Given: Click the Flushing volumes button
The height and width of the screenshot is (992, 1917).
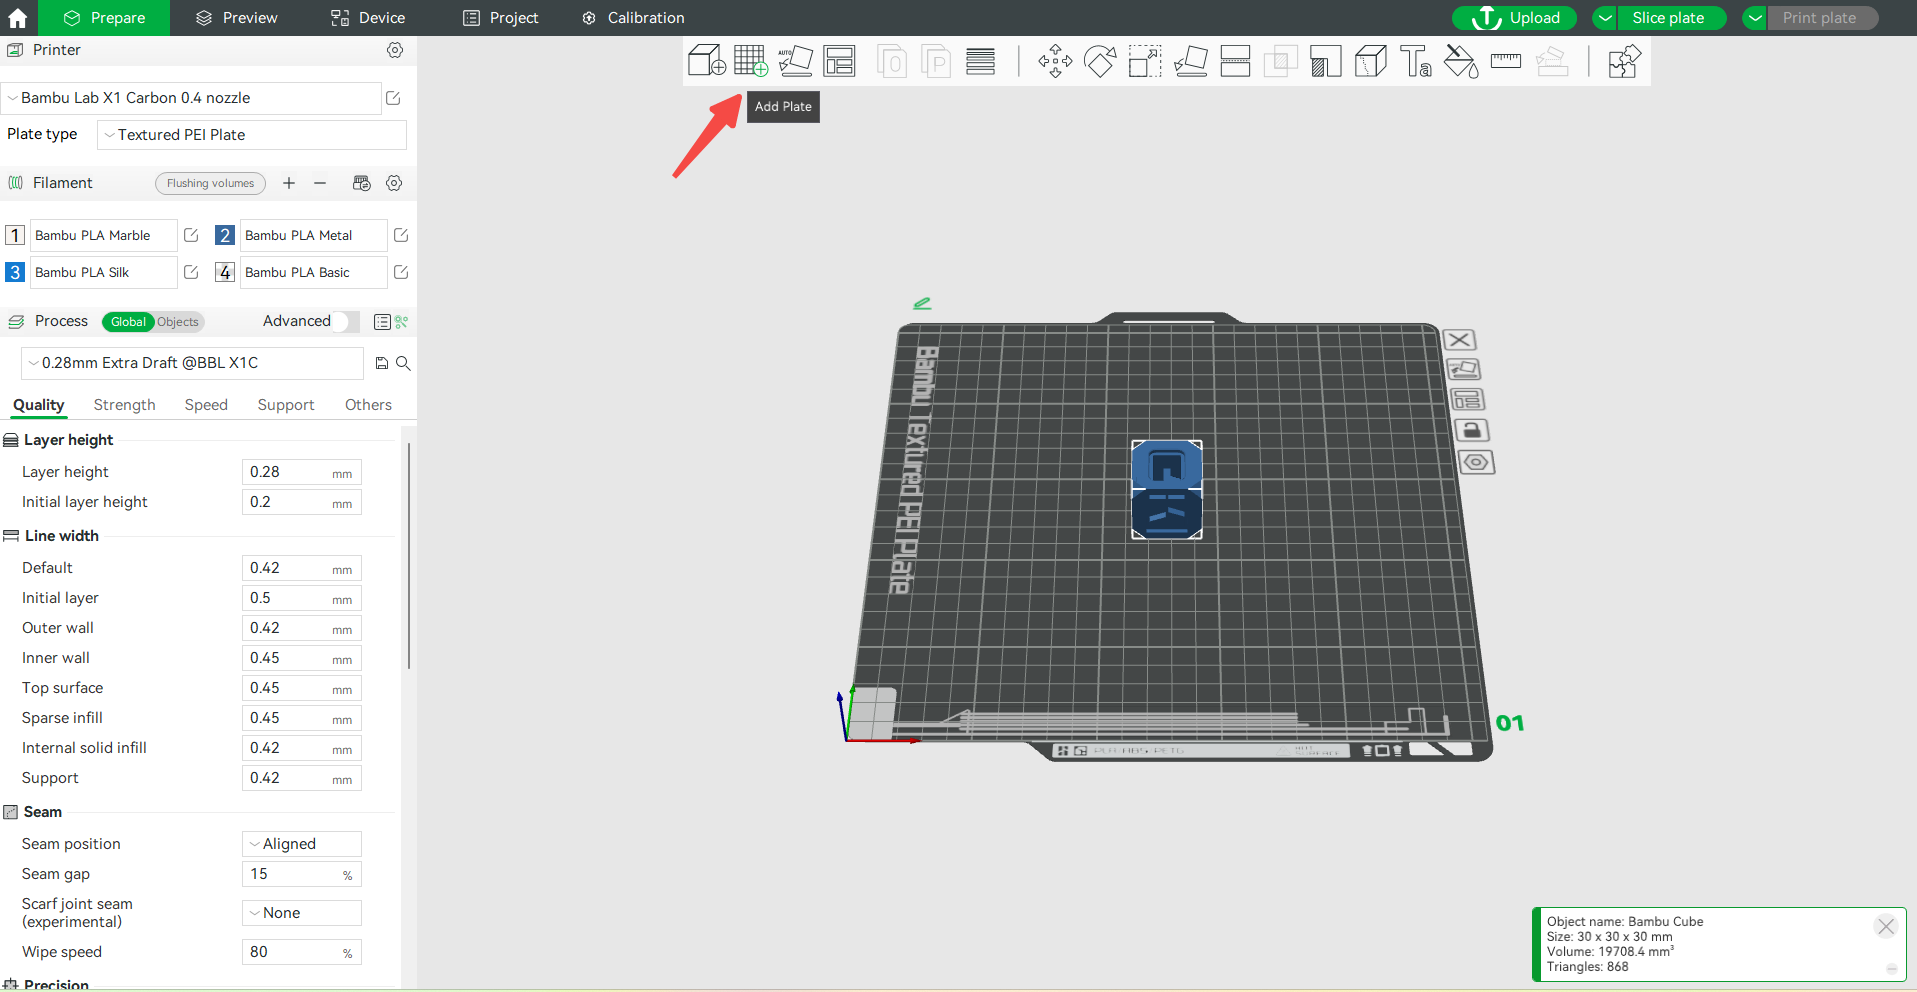Looking at the screenshot, I should (210, 183).
